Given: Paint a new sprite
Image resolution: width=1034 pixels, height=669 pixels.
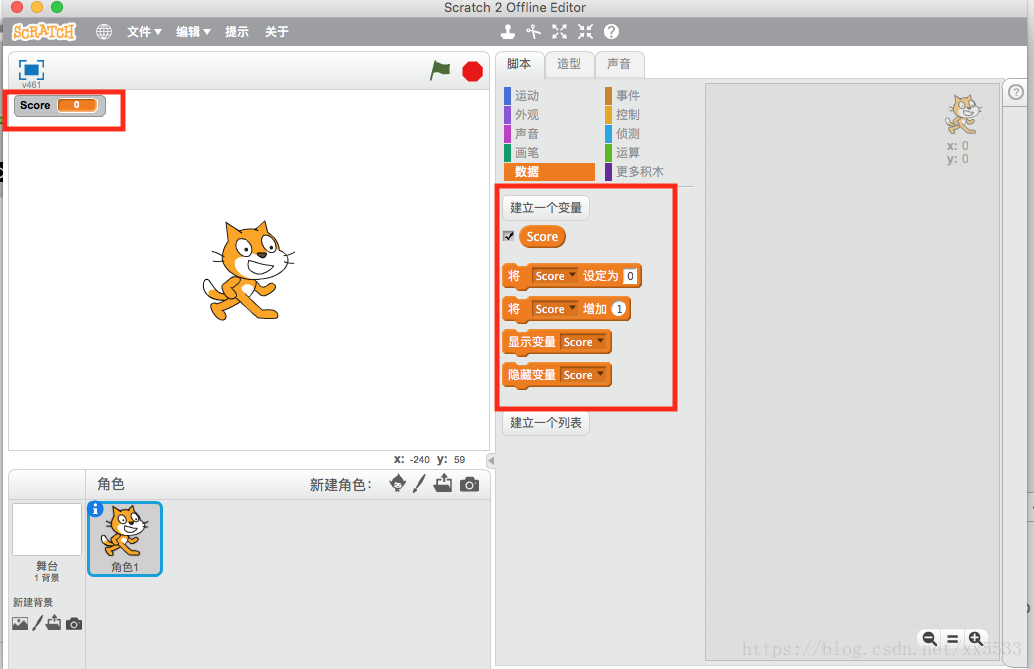Looking at the screenshot, I should [x=419, y=484].
